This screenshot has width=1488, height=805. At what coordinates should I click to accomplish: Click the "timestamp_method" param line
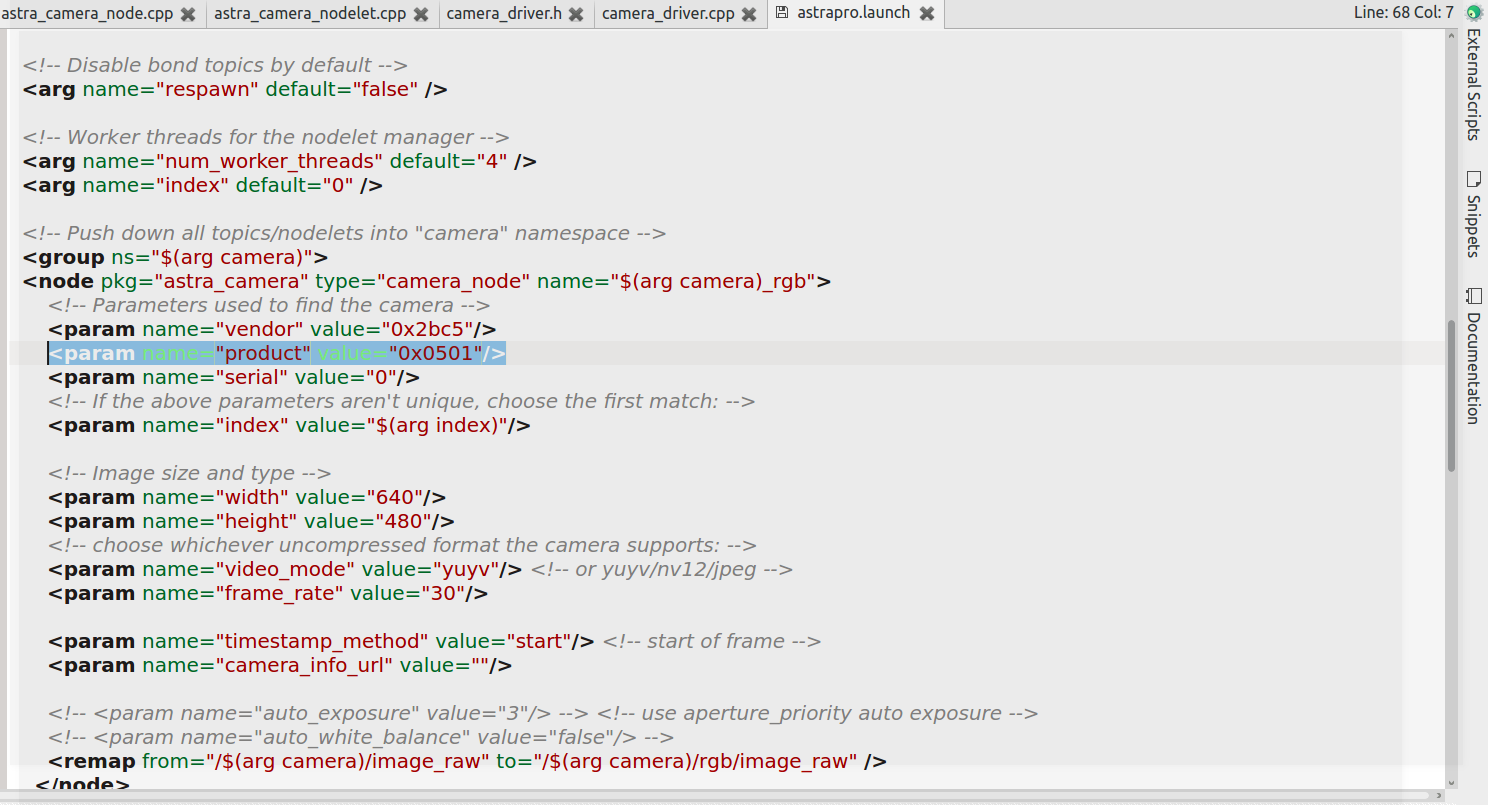pyautogui.click(x=321, y=641)
